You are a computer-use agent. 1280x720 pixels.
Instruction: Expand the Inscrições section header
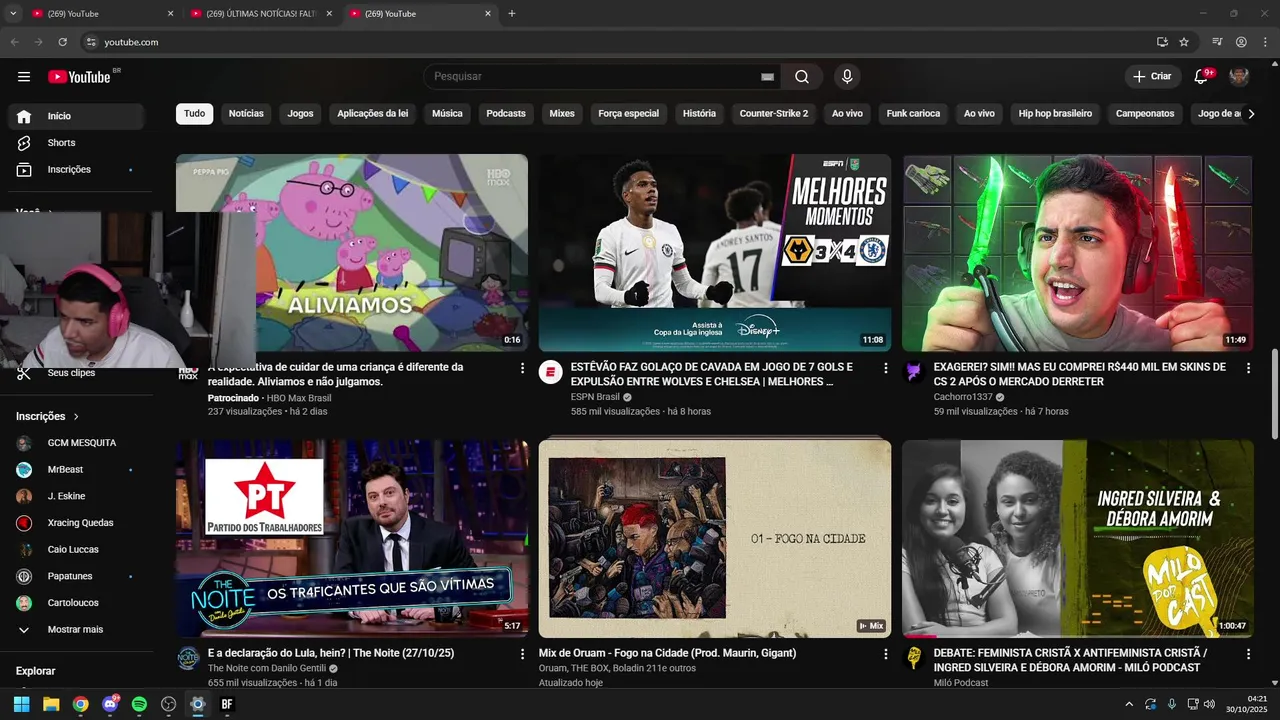[x=47, y=416]
